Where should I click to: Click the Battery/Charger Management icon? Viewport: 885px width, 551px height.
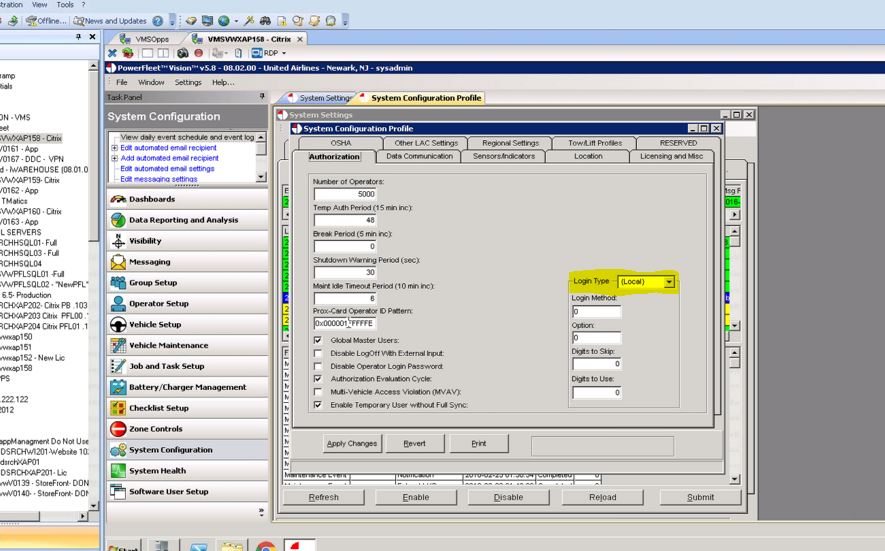coord(118,387)
